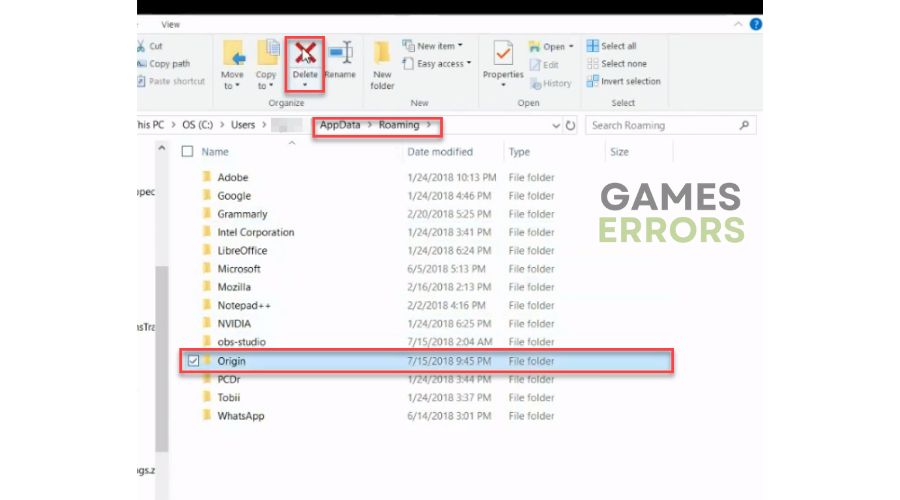This screenshot has height=500, width=900.
Task: Expand the Open dropdown arrow
Action: click(571, 46)
